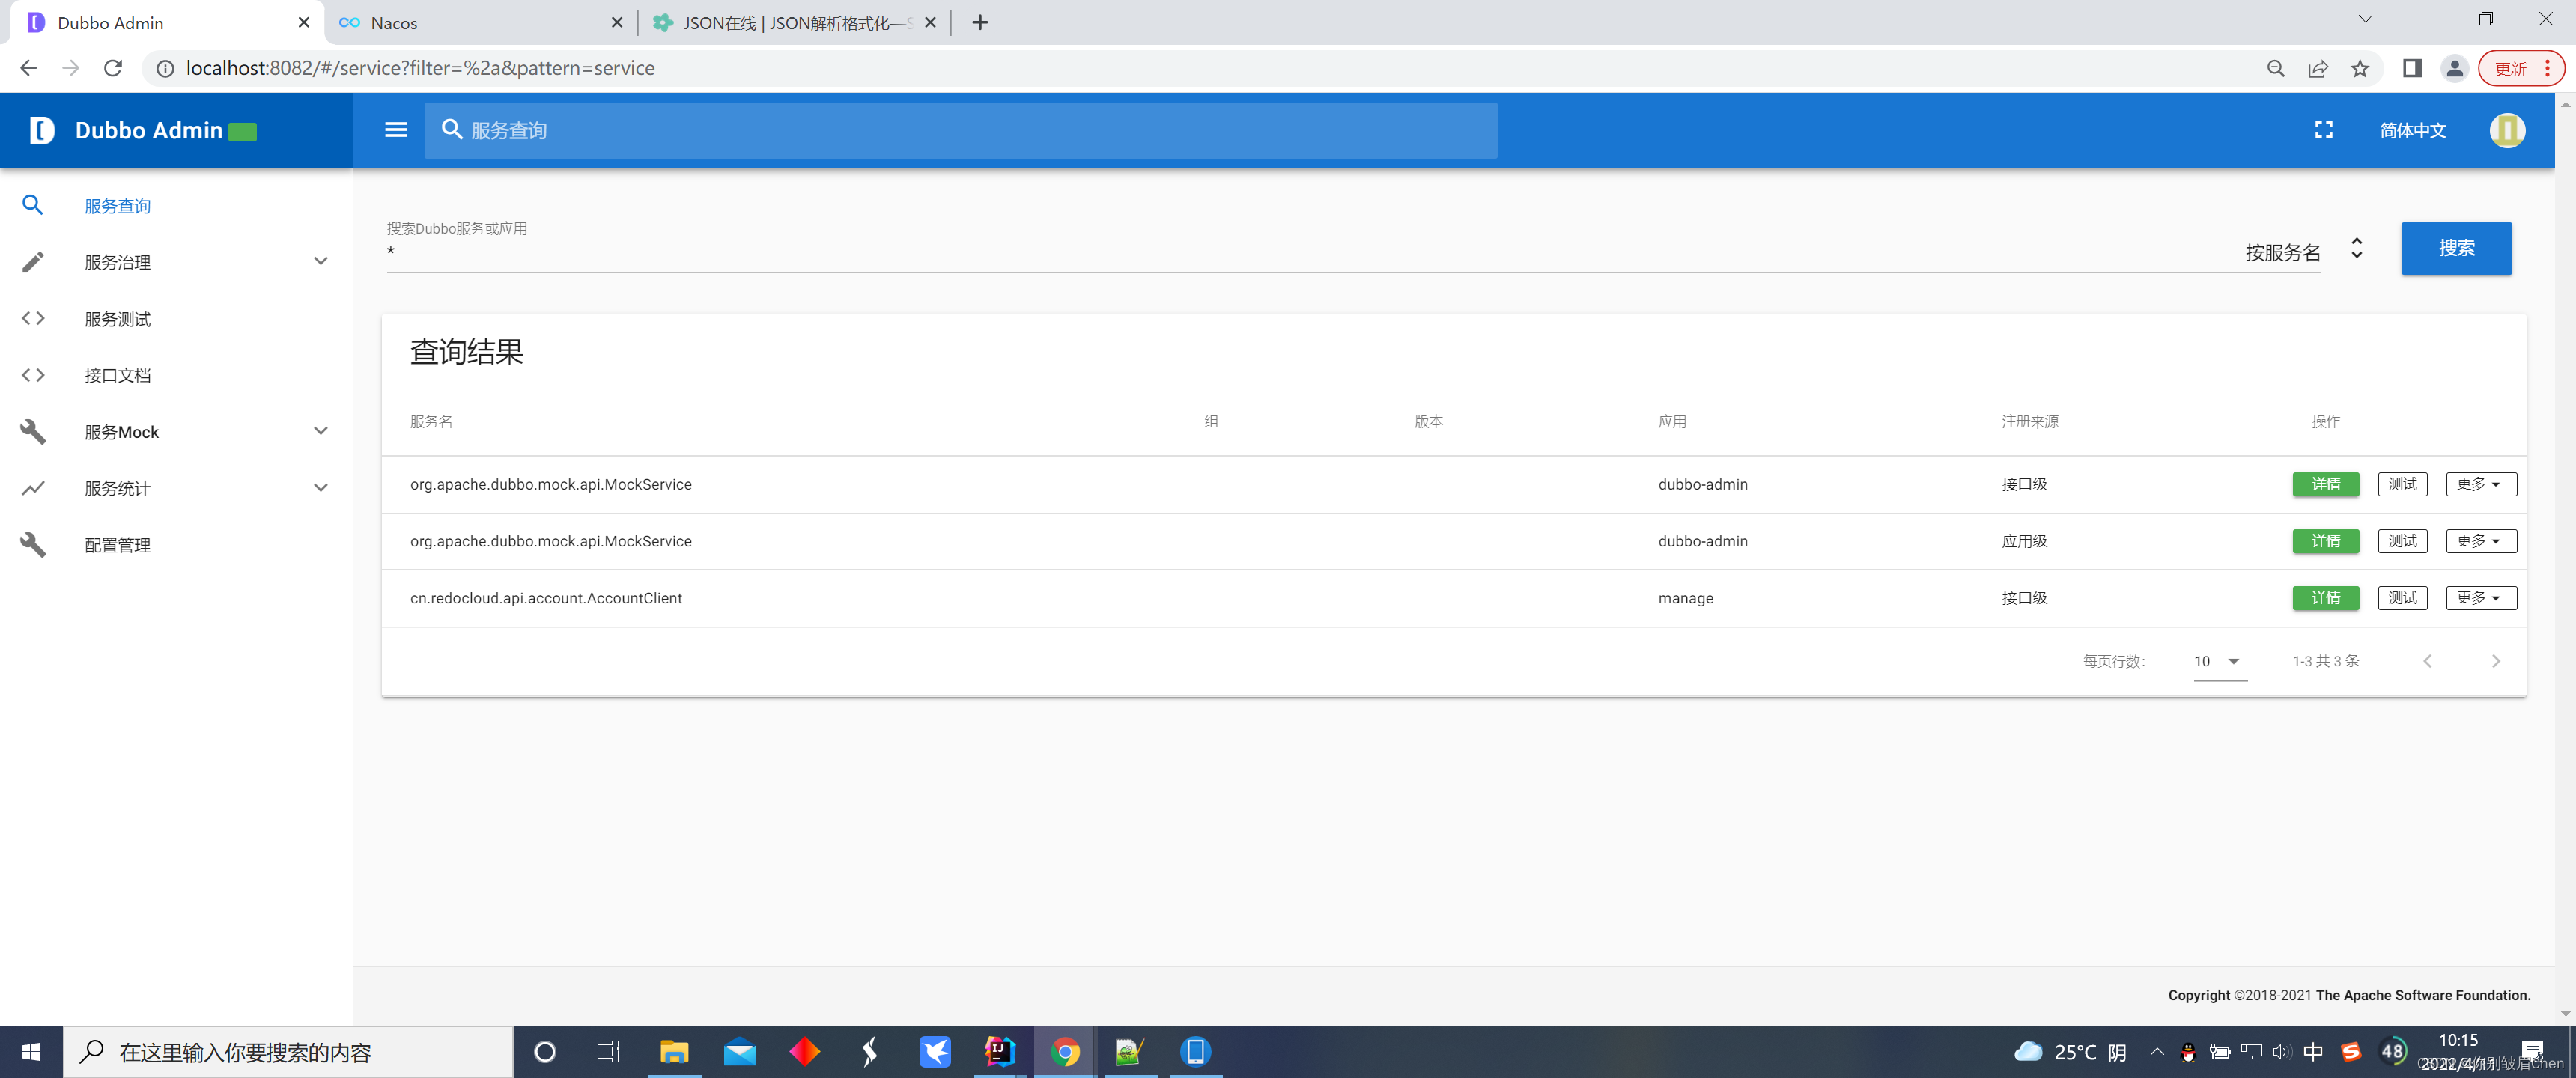Open 服务测试 in the sidebar
The height and width of the screenshot is (1078, 2576).
coord(118,319)
